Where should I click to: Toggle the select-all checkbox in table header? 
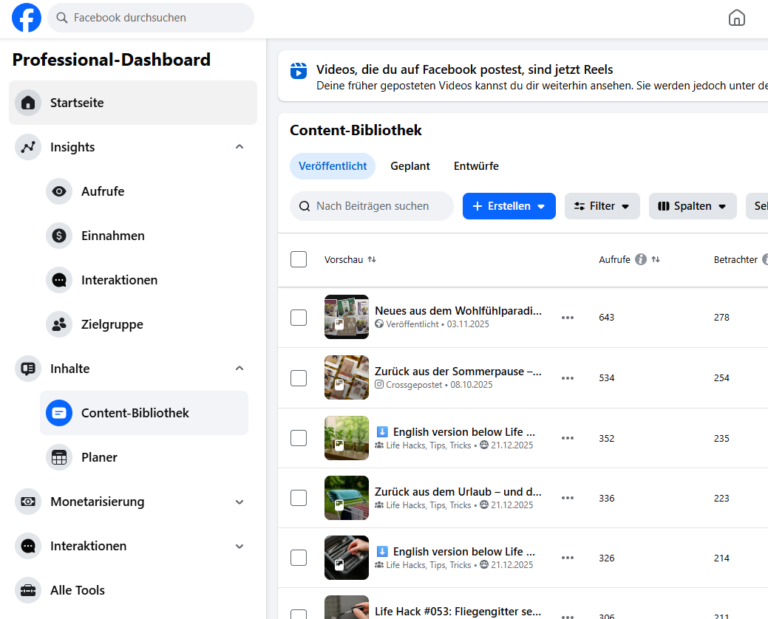click(x=298, y=259)
